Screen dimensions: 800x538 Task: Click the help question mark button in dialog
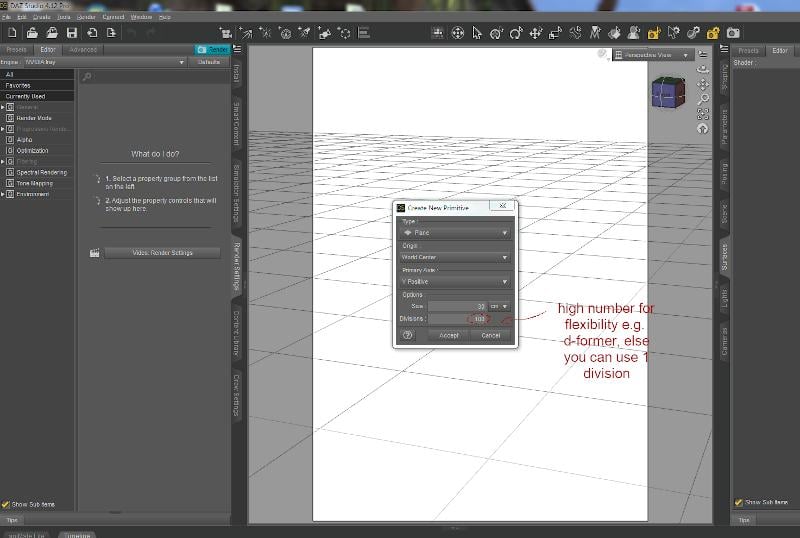[x=407, y=335]
